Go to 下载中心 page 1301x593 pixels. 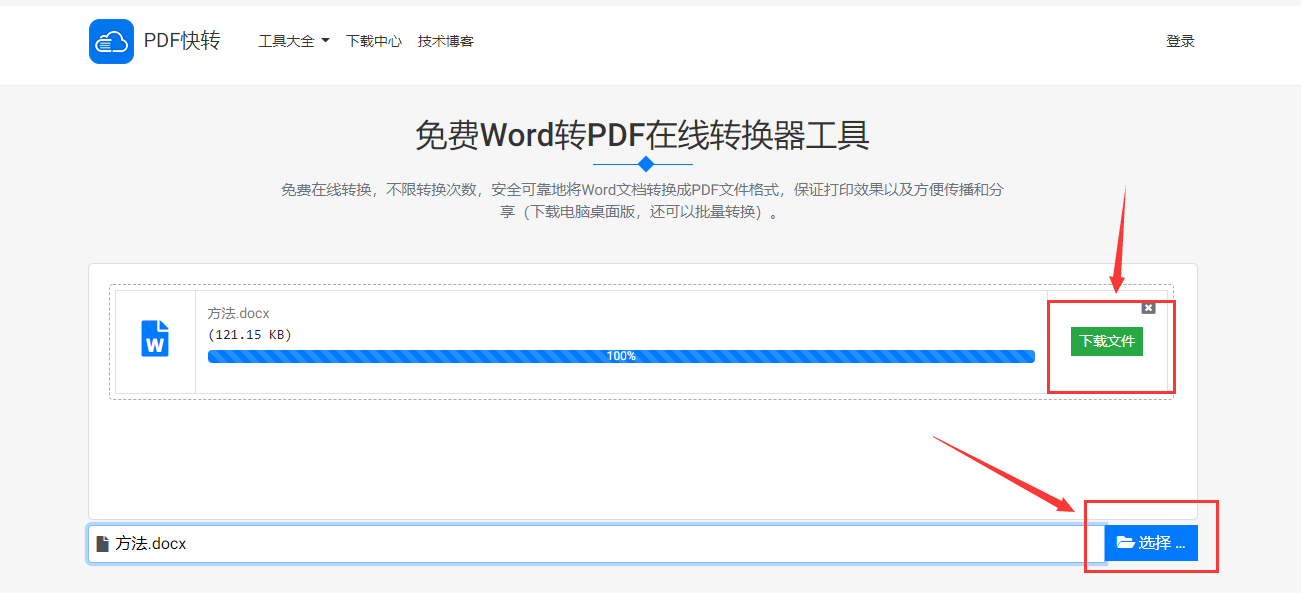374,41
